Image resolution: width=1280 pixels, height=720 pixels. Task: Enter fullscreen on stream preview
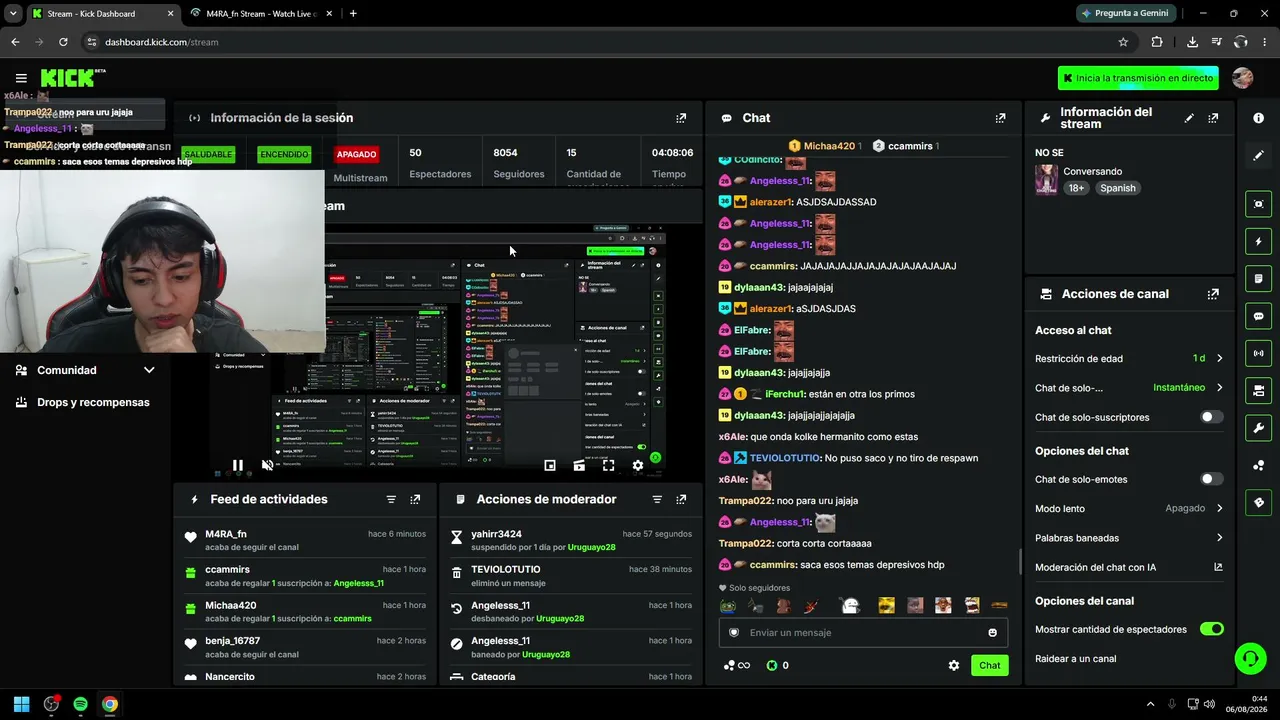(608, 465)
